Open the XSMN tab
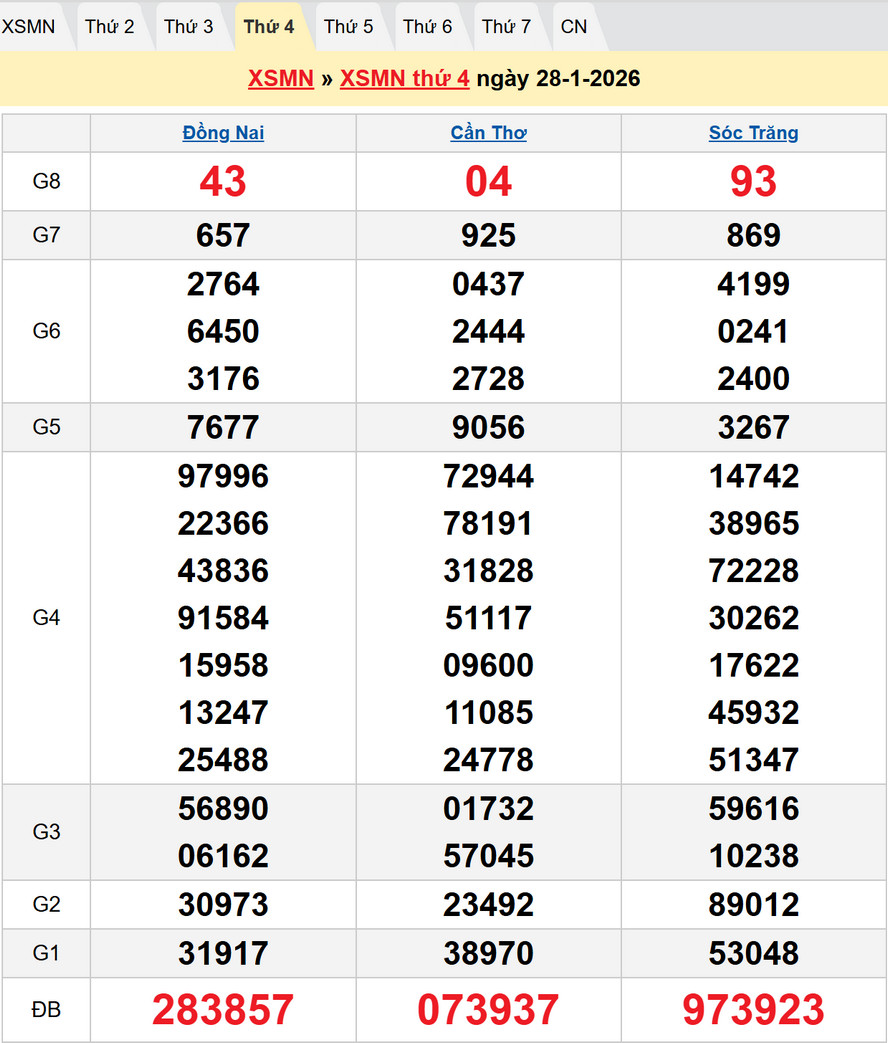This screenshot has height=1043, width=888. (29, 27)
